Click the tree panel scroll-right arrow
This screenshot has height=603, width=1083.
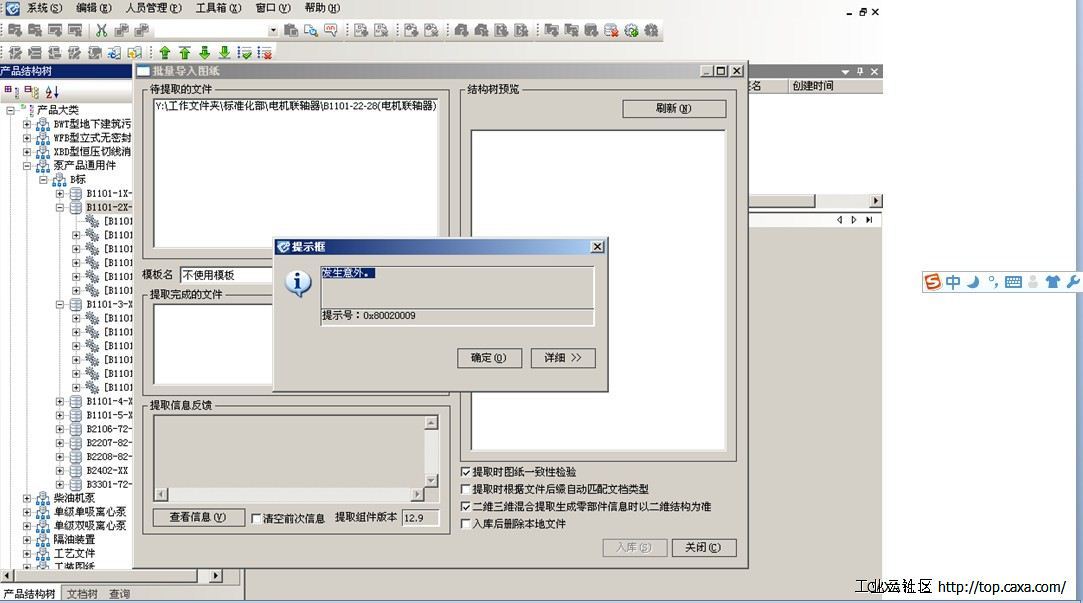tap(215, 575)
